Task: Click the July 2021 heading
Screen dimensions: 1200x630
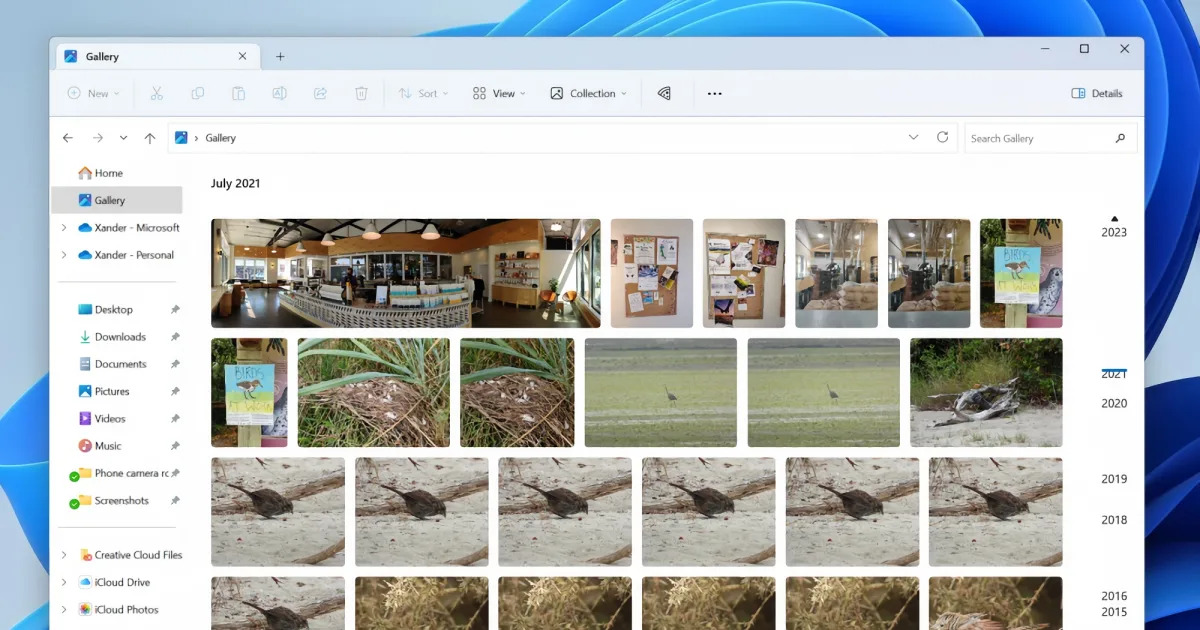Action: pos(236,183)
